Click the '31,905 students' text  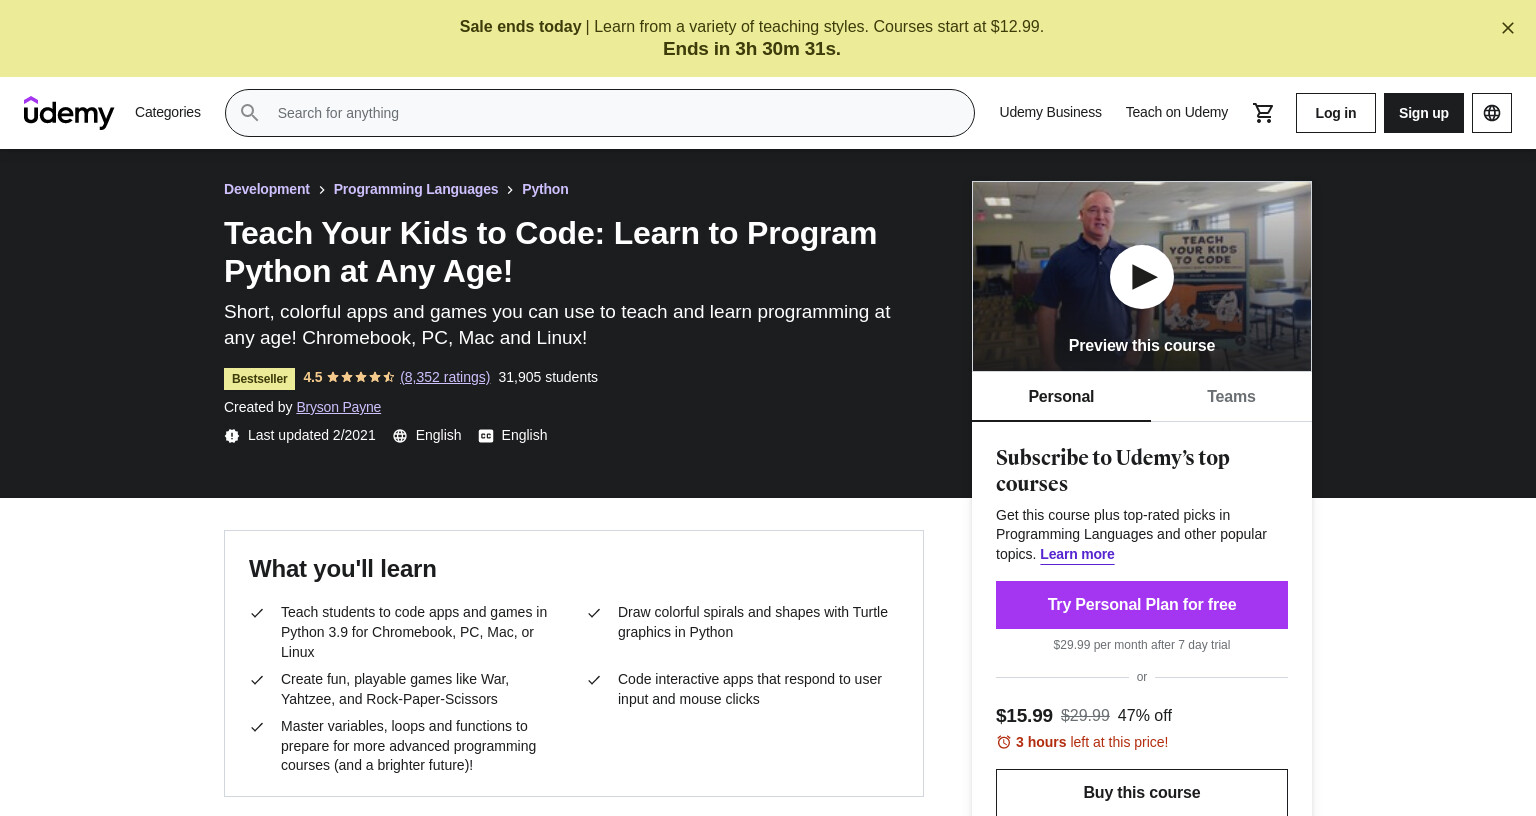click(x=548, y=377)
